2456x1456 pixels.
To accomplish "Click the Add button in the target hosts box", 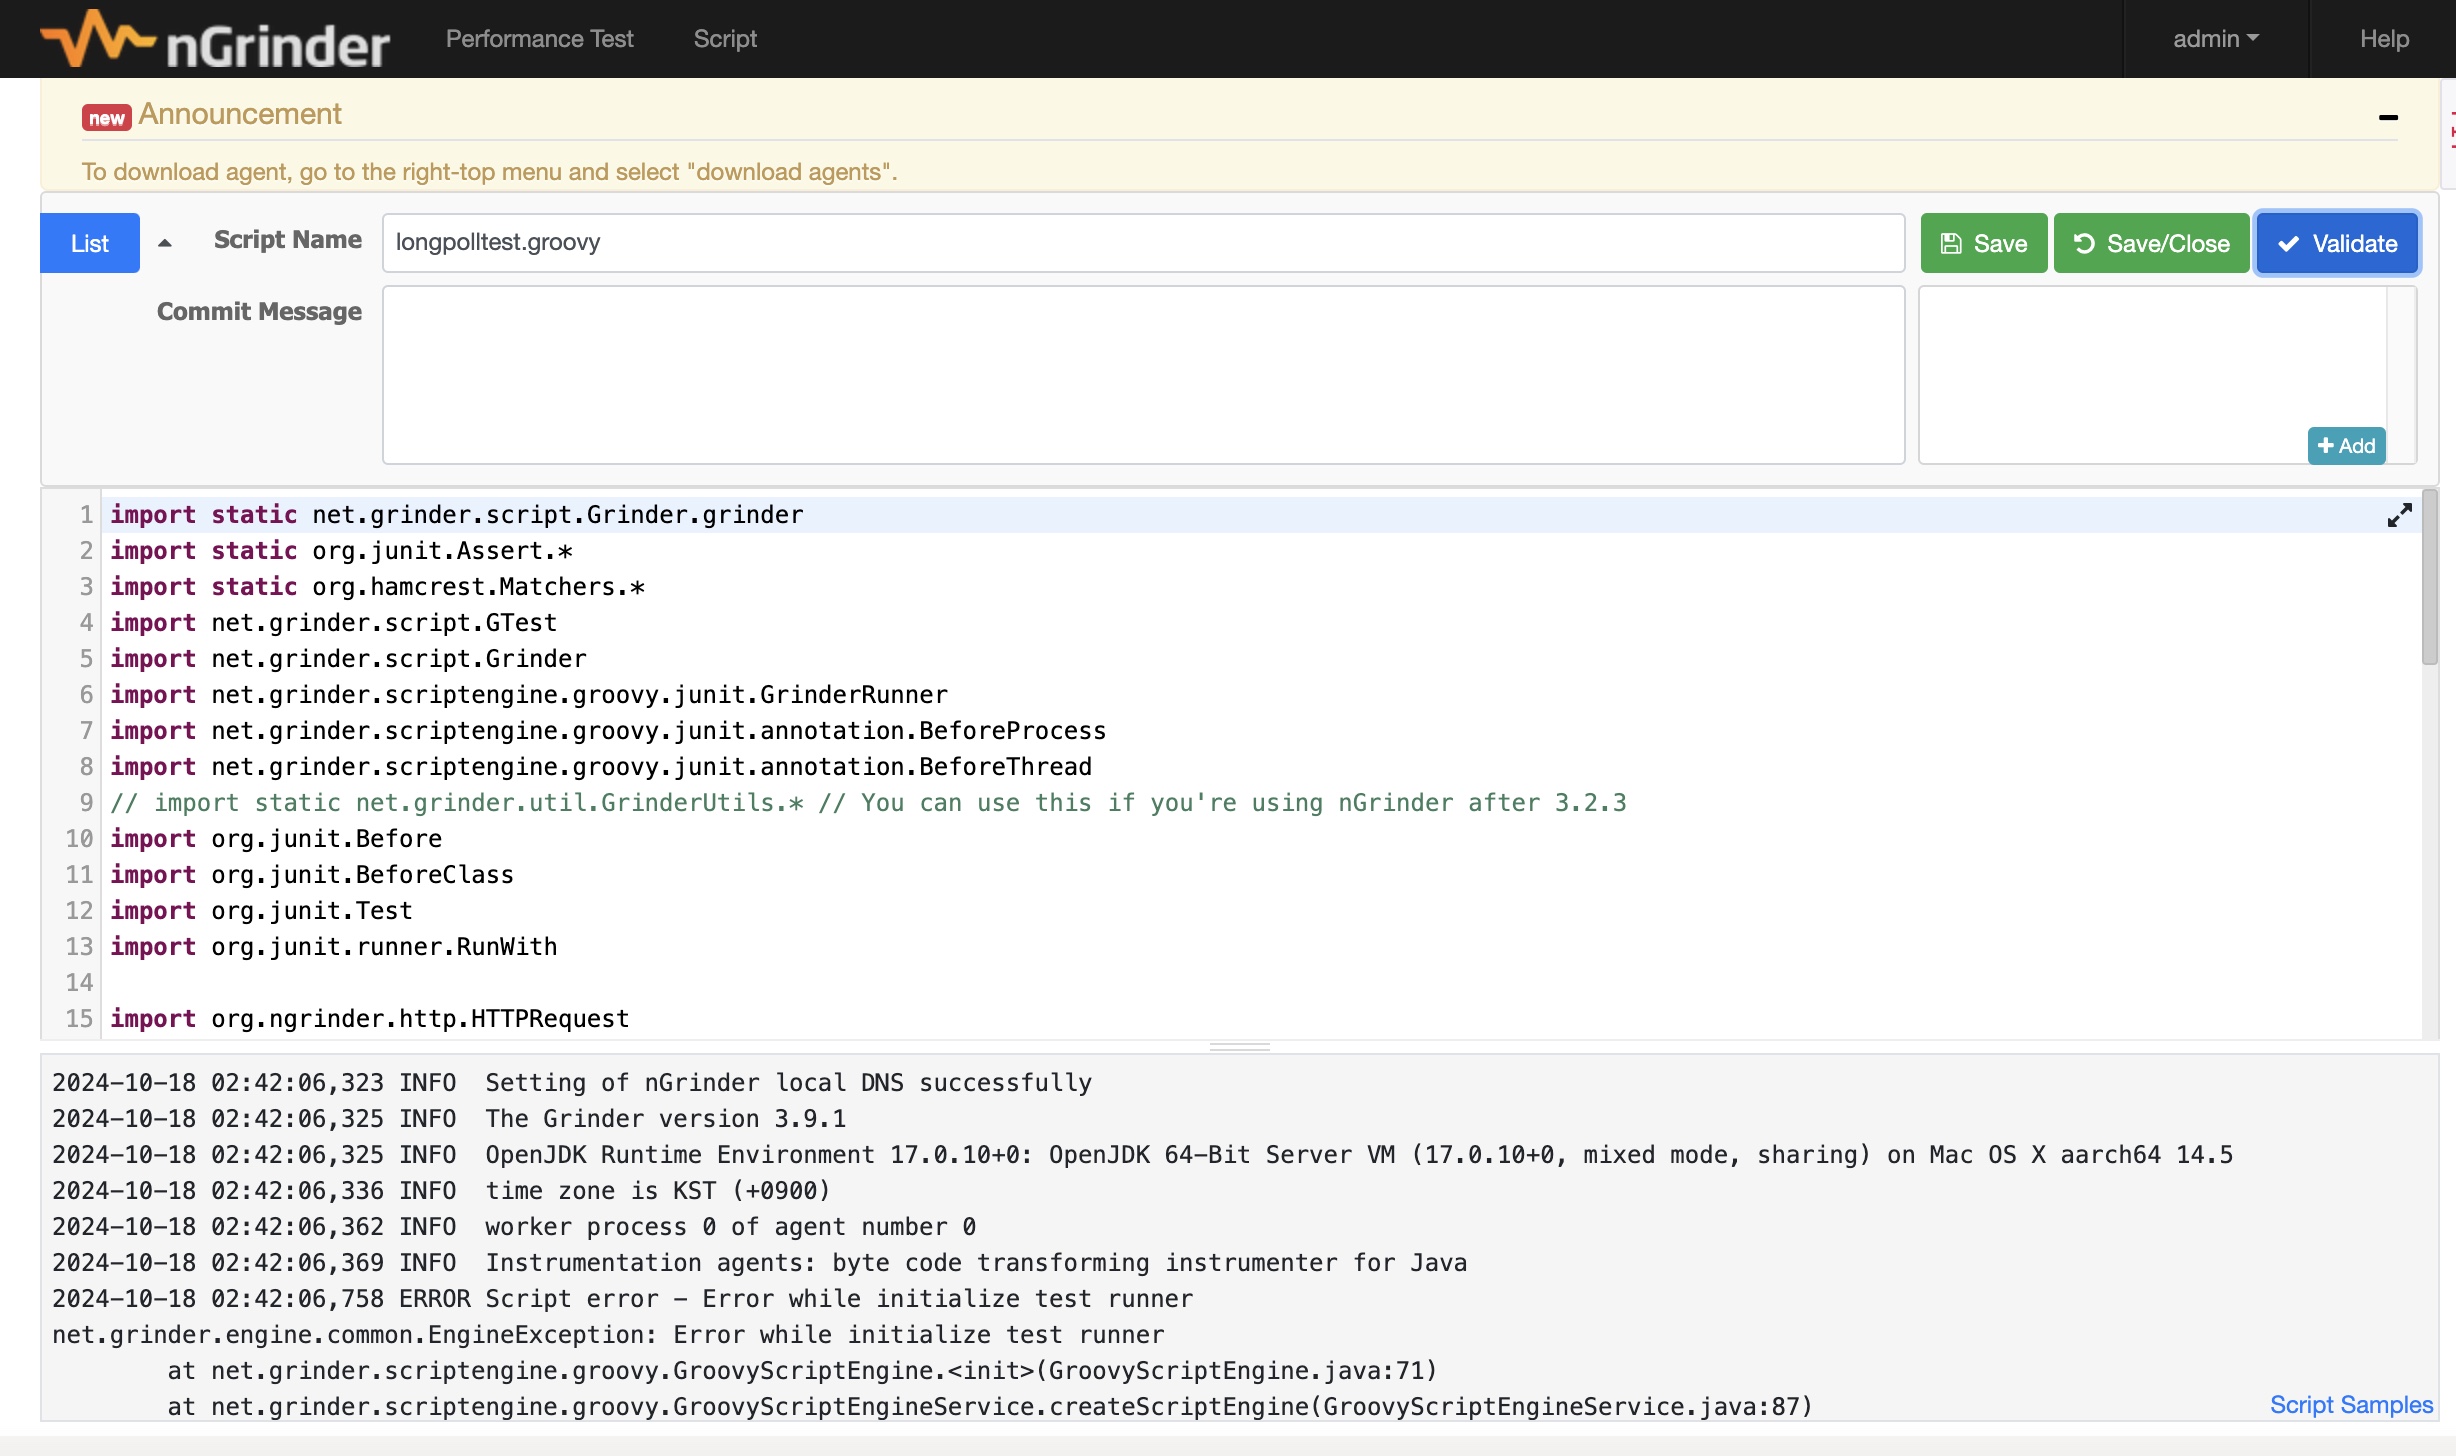I will click(x=2346, y=446).
